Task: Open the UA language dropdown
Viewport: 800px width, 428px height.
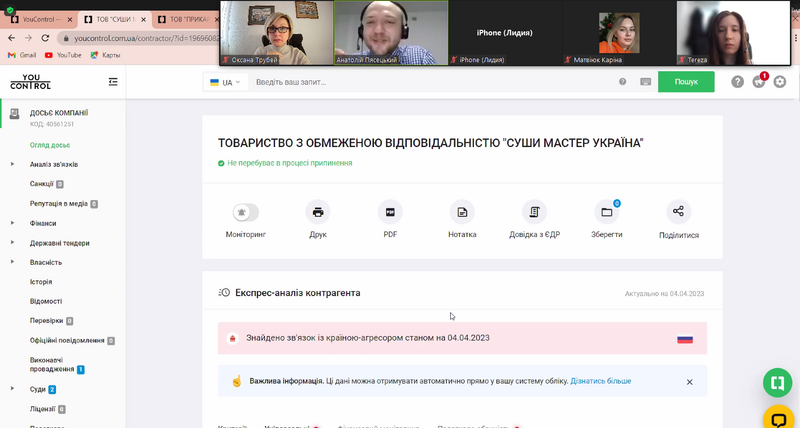Action: click(x=225, y=82)
